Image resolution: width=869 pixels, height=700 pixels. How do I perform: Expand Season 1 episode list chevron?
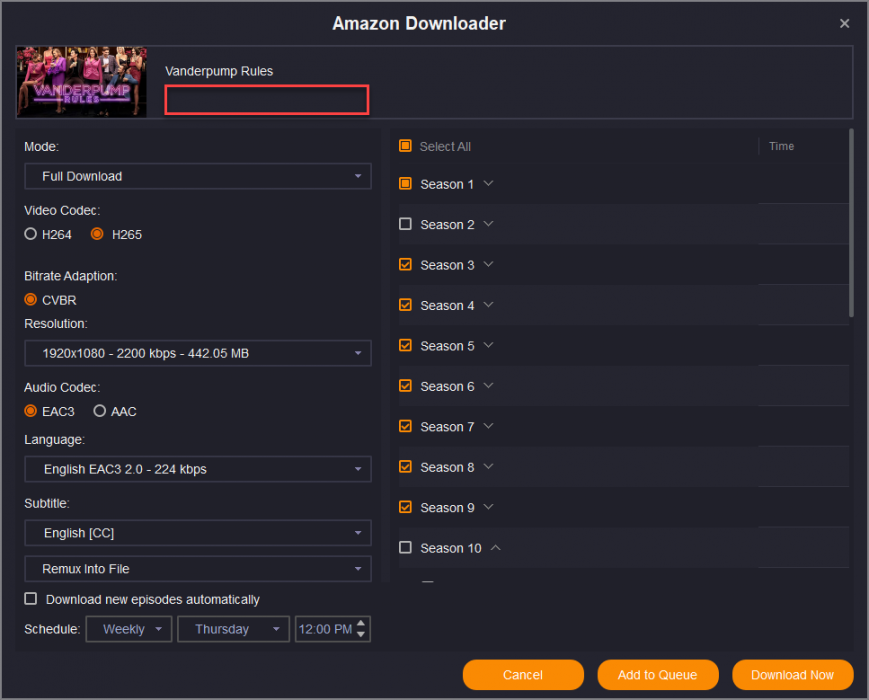[488, 183]
